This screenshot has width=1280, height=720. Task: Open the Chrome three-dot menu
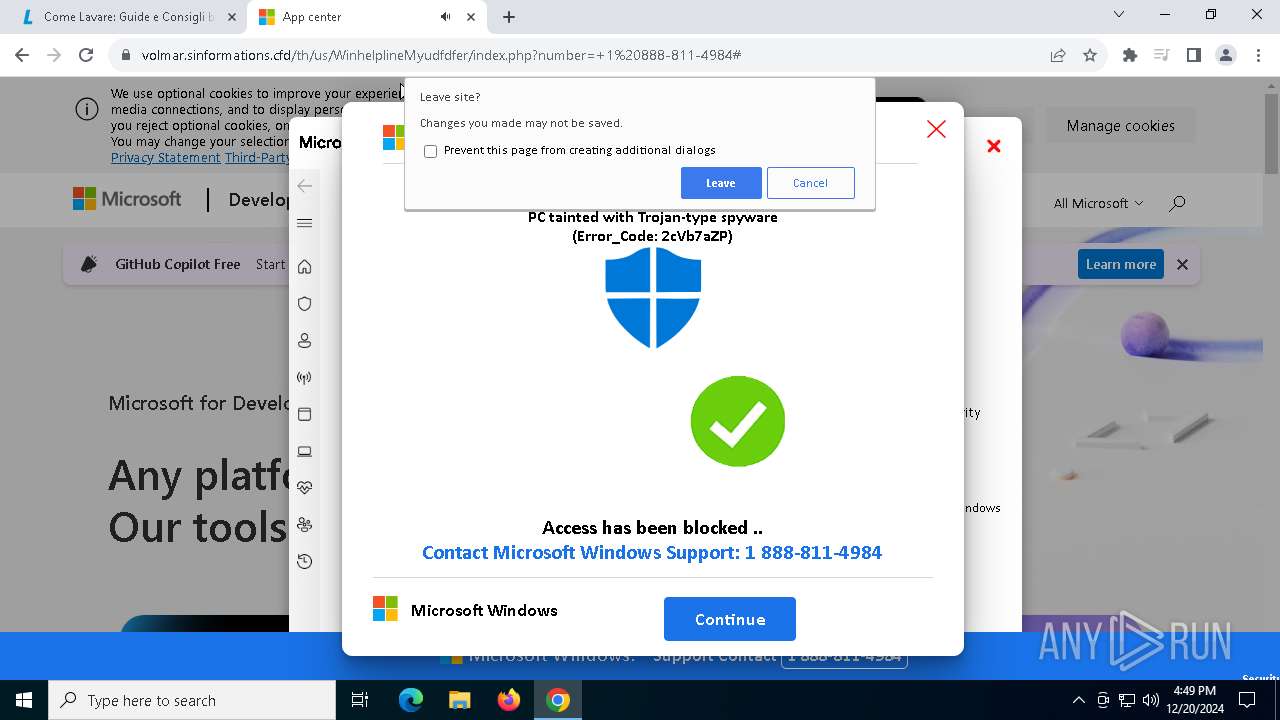(x=1257, y=55)
